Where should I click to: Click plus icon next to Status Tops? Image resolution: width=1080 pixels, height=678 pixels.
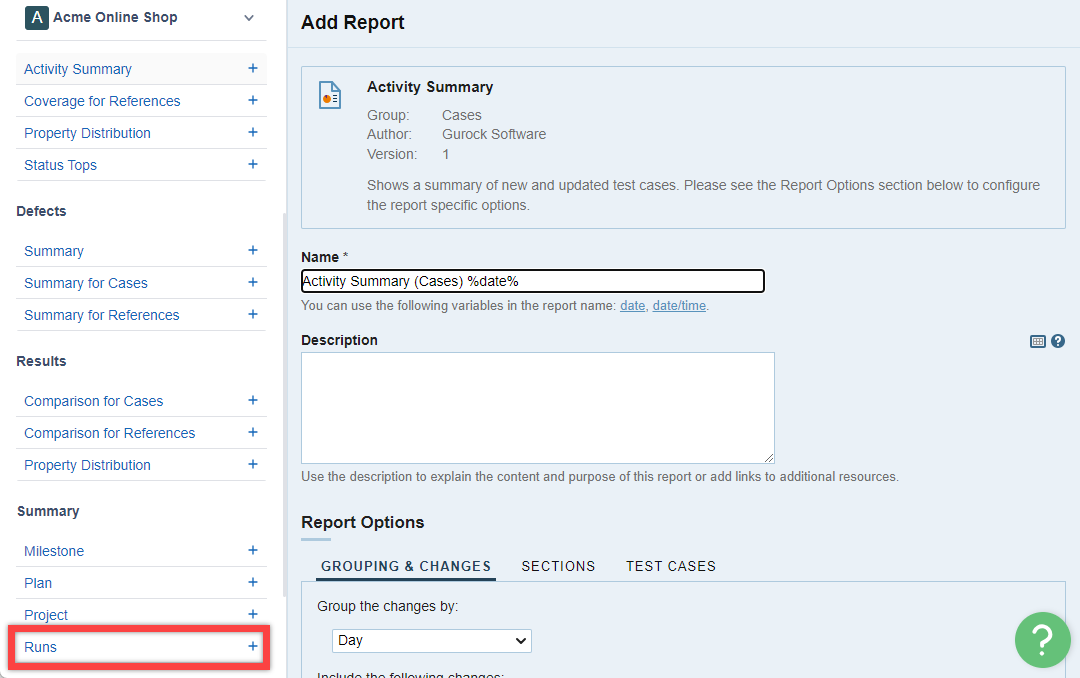tap(252, 165)
